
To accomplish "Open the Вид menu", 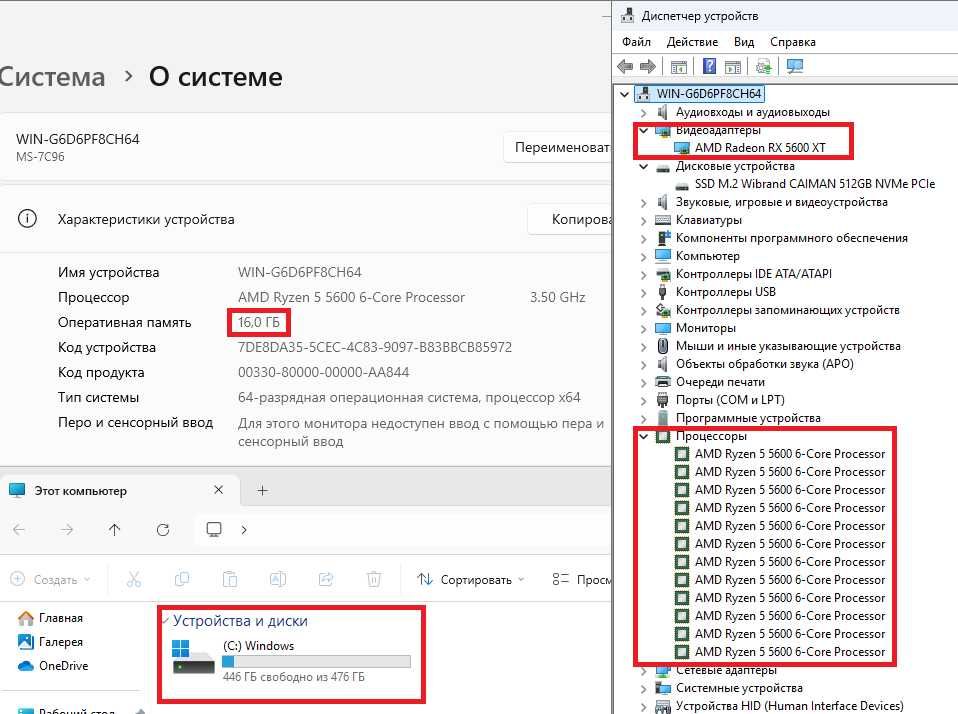I will click(744, 42).
